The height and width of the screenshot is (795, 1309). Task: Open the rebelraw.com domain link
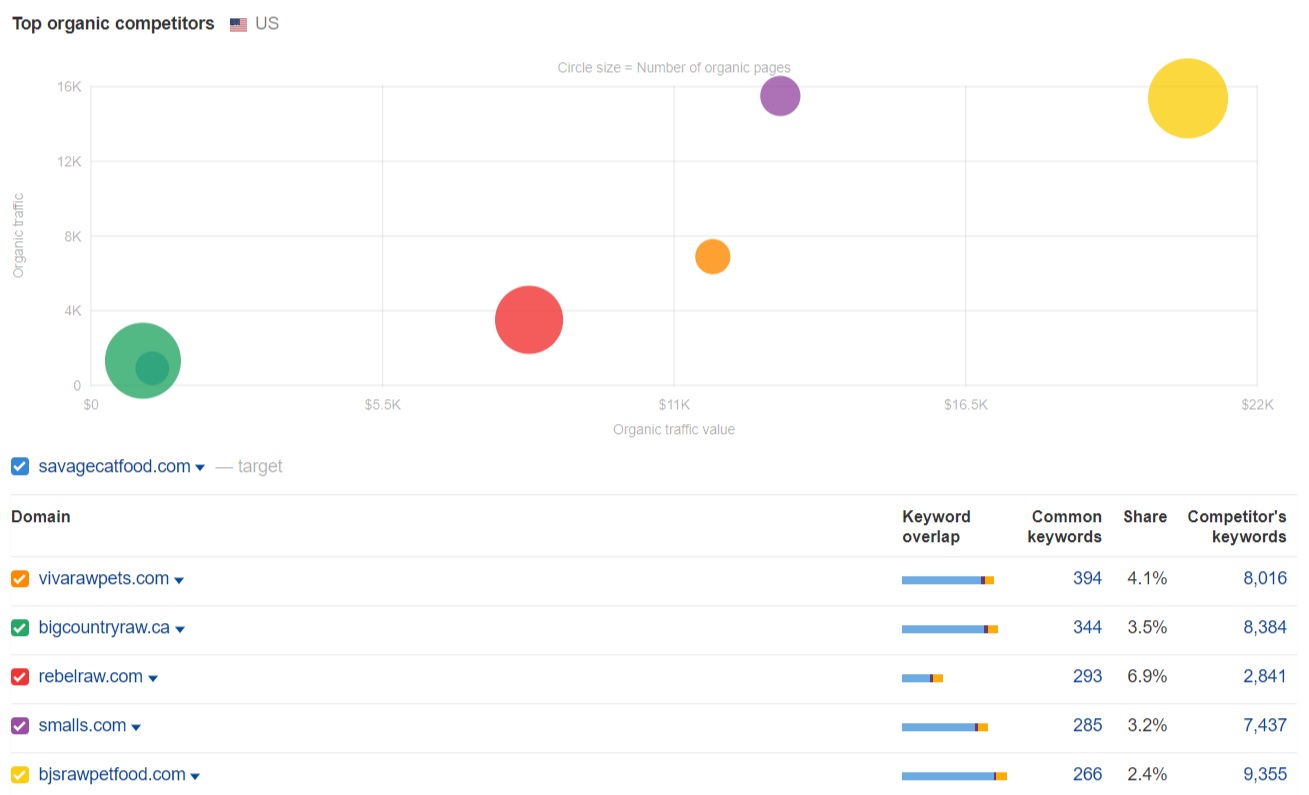(90, 677)
